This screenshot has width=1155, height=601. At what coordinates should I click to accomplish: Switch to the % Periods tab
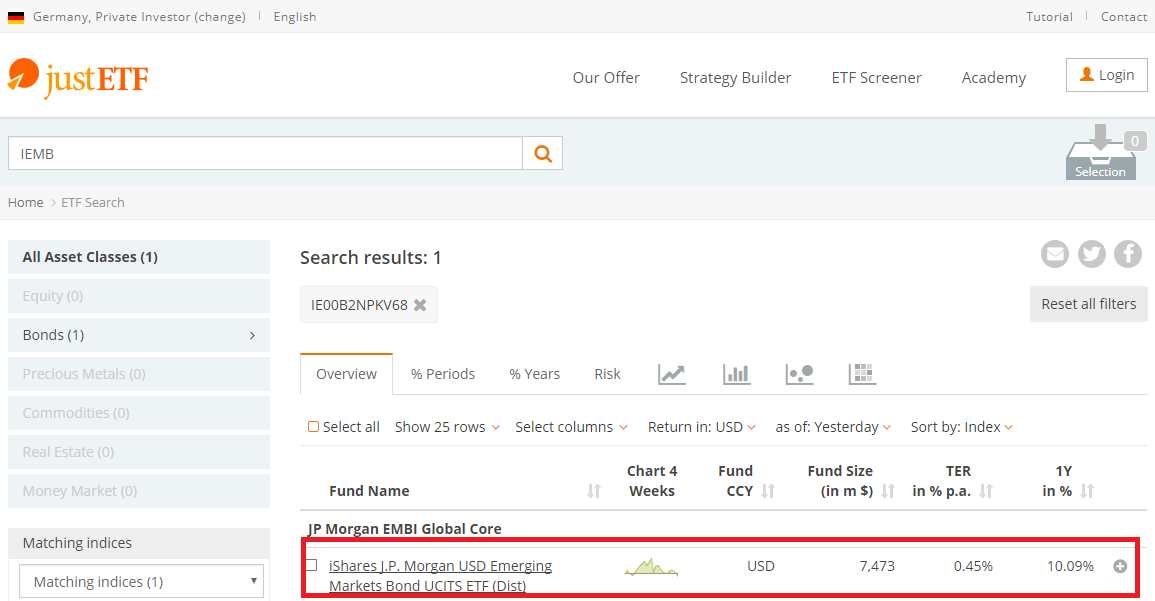click(x=443, y=374)
